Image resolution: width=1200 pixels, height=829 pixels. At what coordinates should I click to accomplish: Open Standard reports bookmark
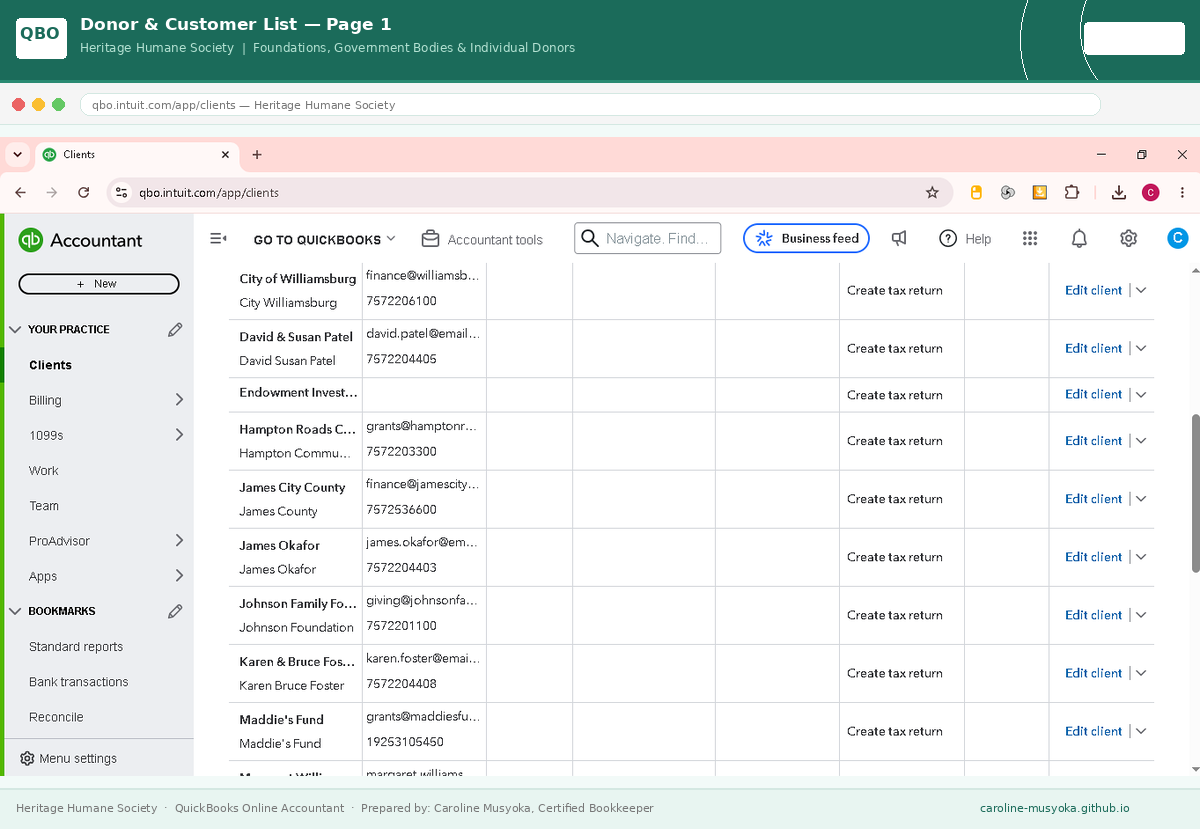[x=76, y=647]
